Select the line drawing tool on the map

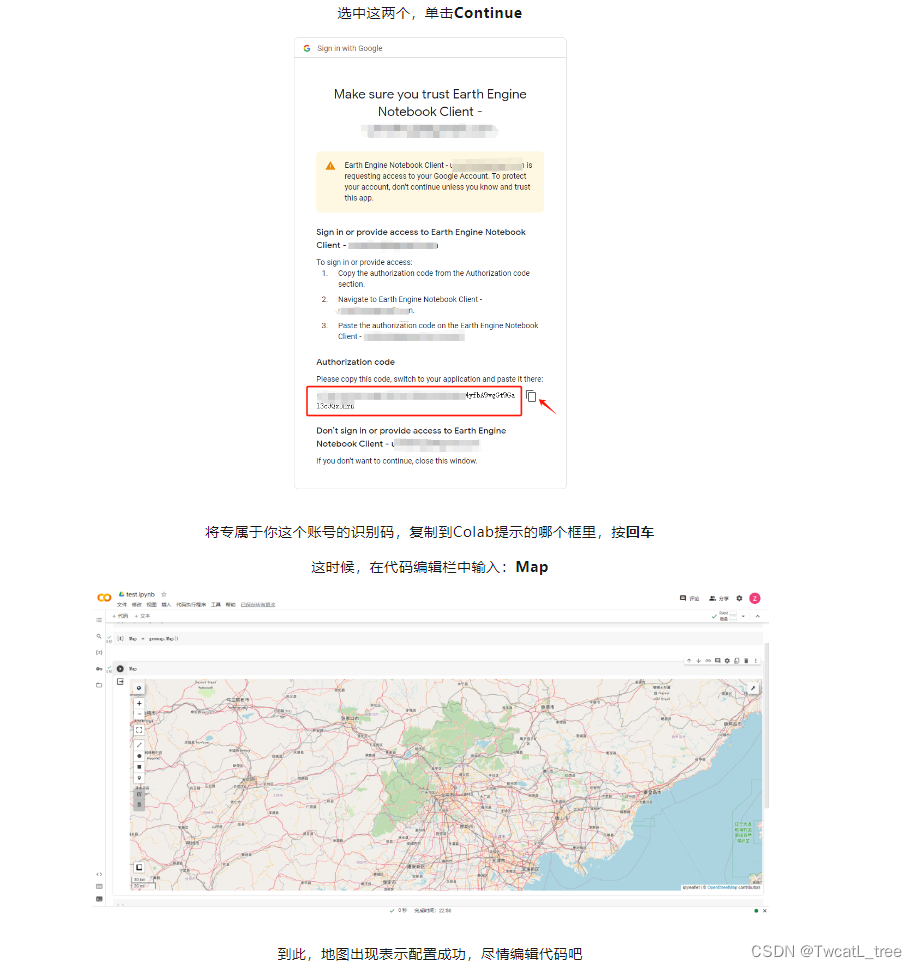pyautogui.click(x=139, y=743)
